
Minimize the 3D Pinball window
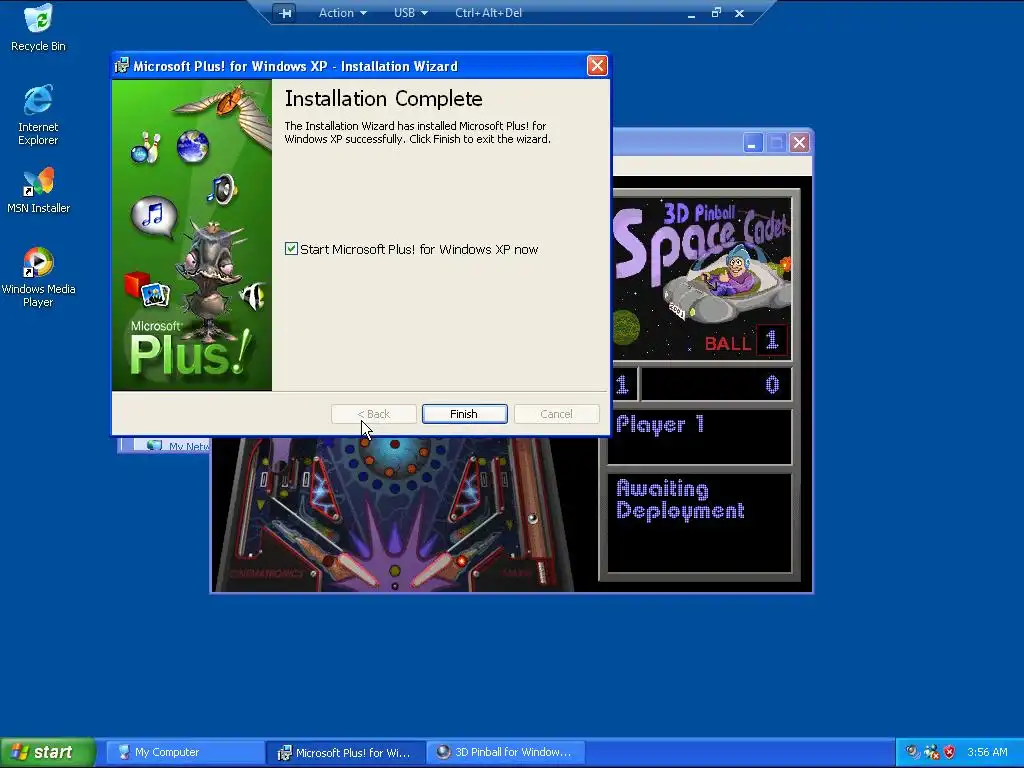click(x=753, y=142)
